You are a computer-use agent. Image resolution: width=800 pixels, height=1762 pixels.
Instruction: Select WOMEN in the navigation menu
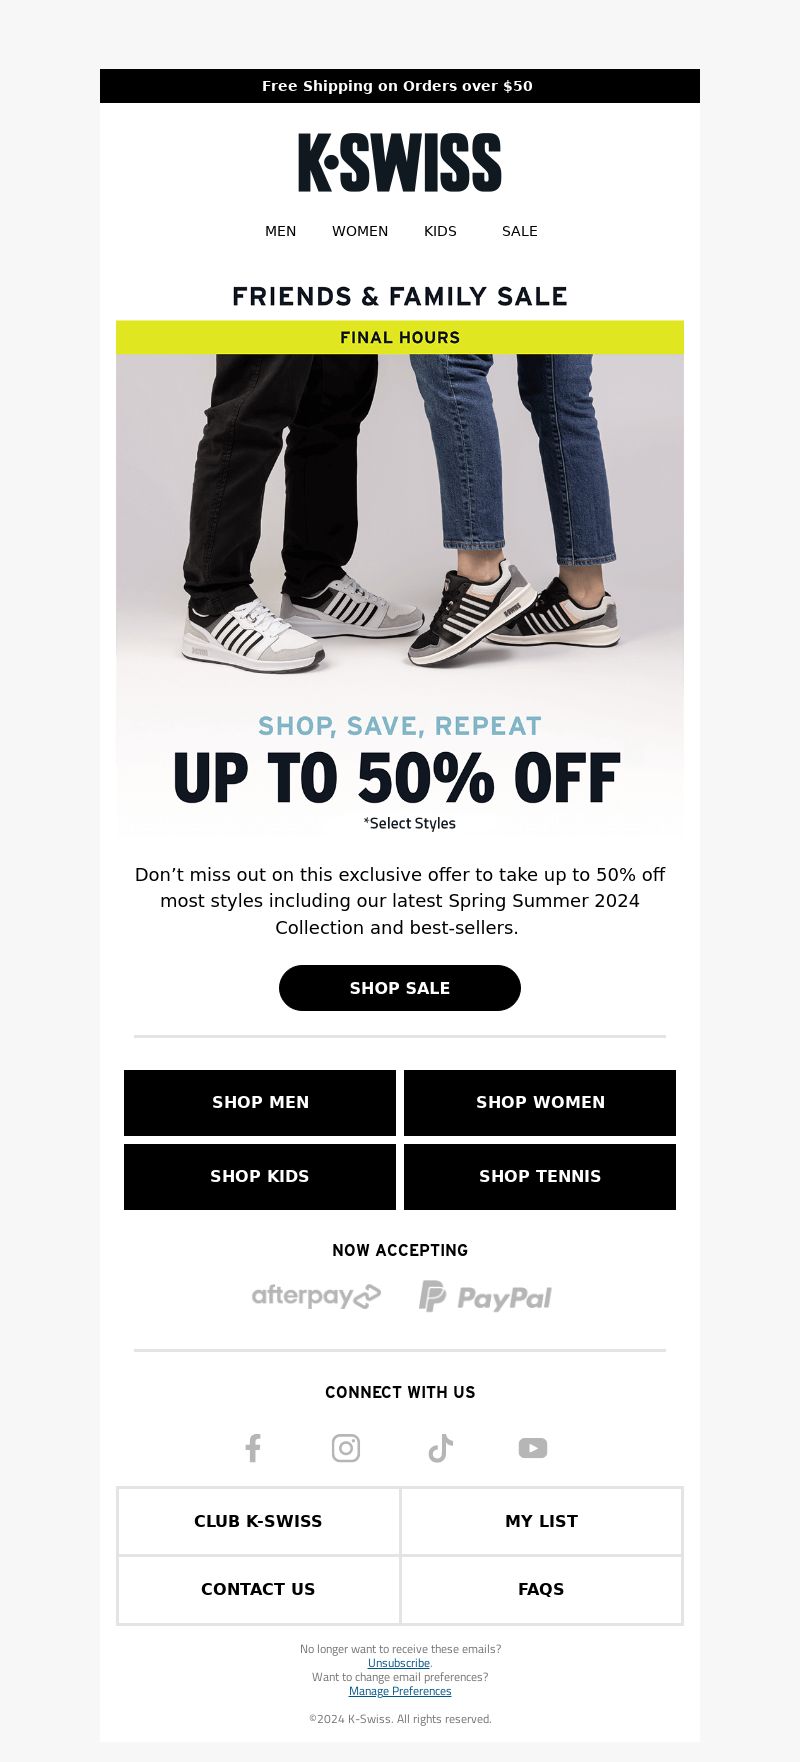[360, 231]
